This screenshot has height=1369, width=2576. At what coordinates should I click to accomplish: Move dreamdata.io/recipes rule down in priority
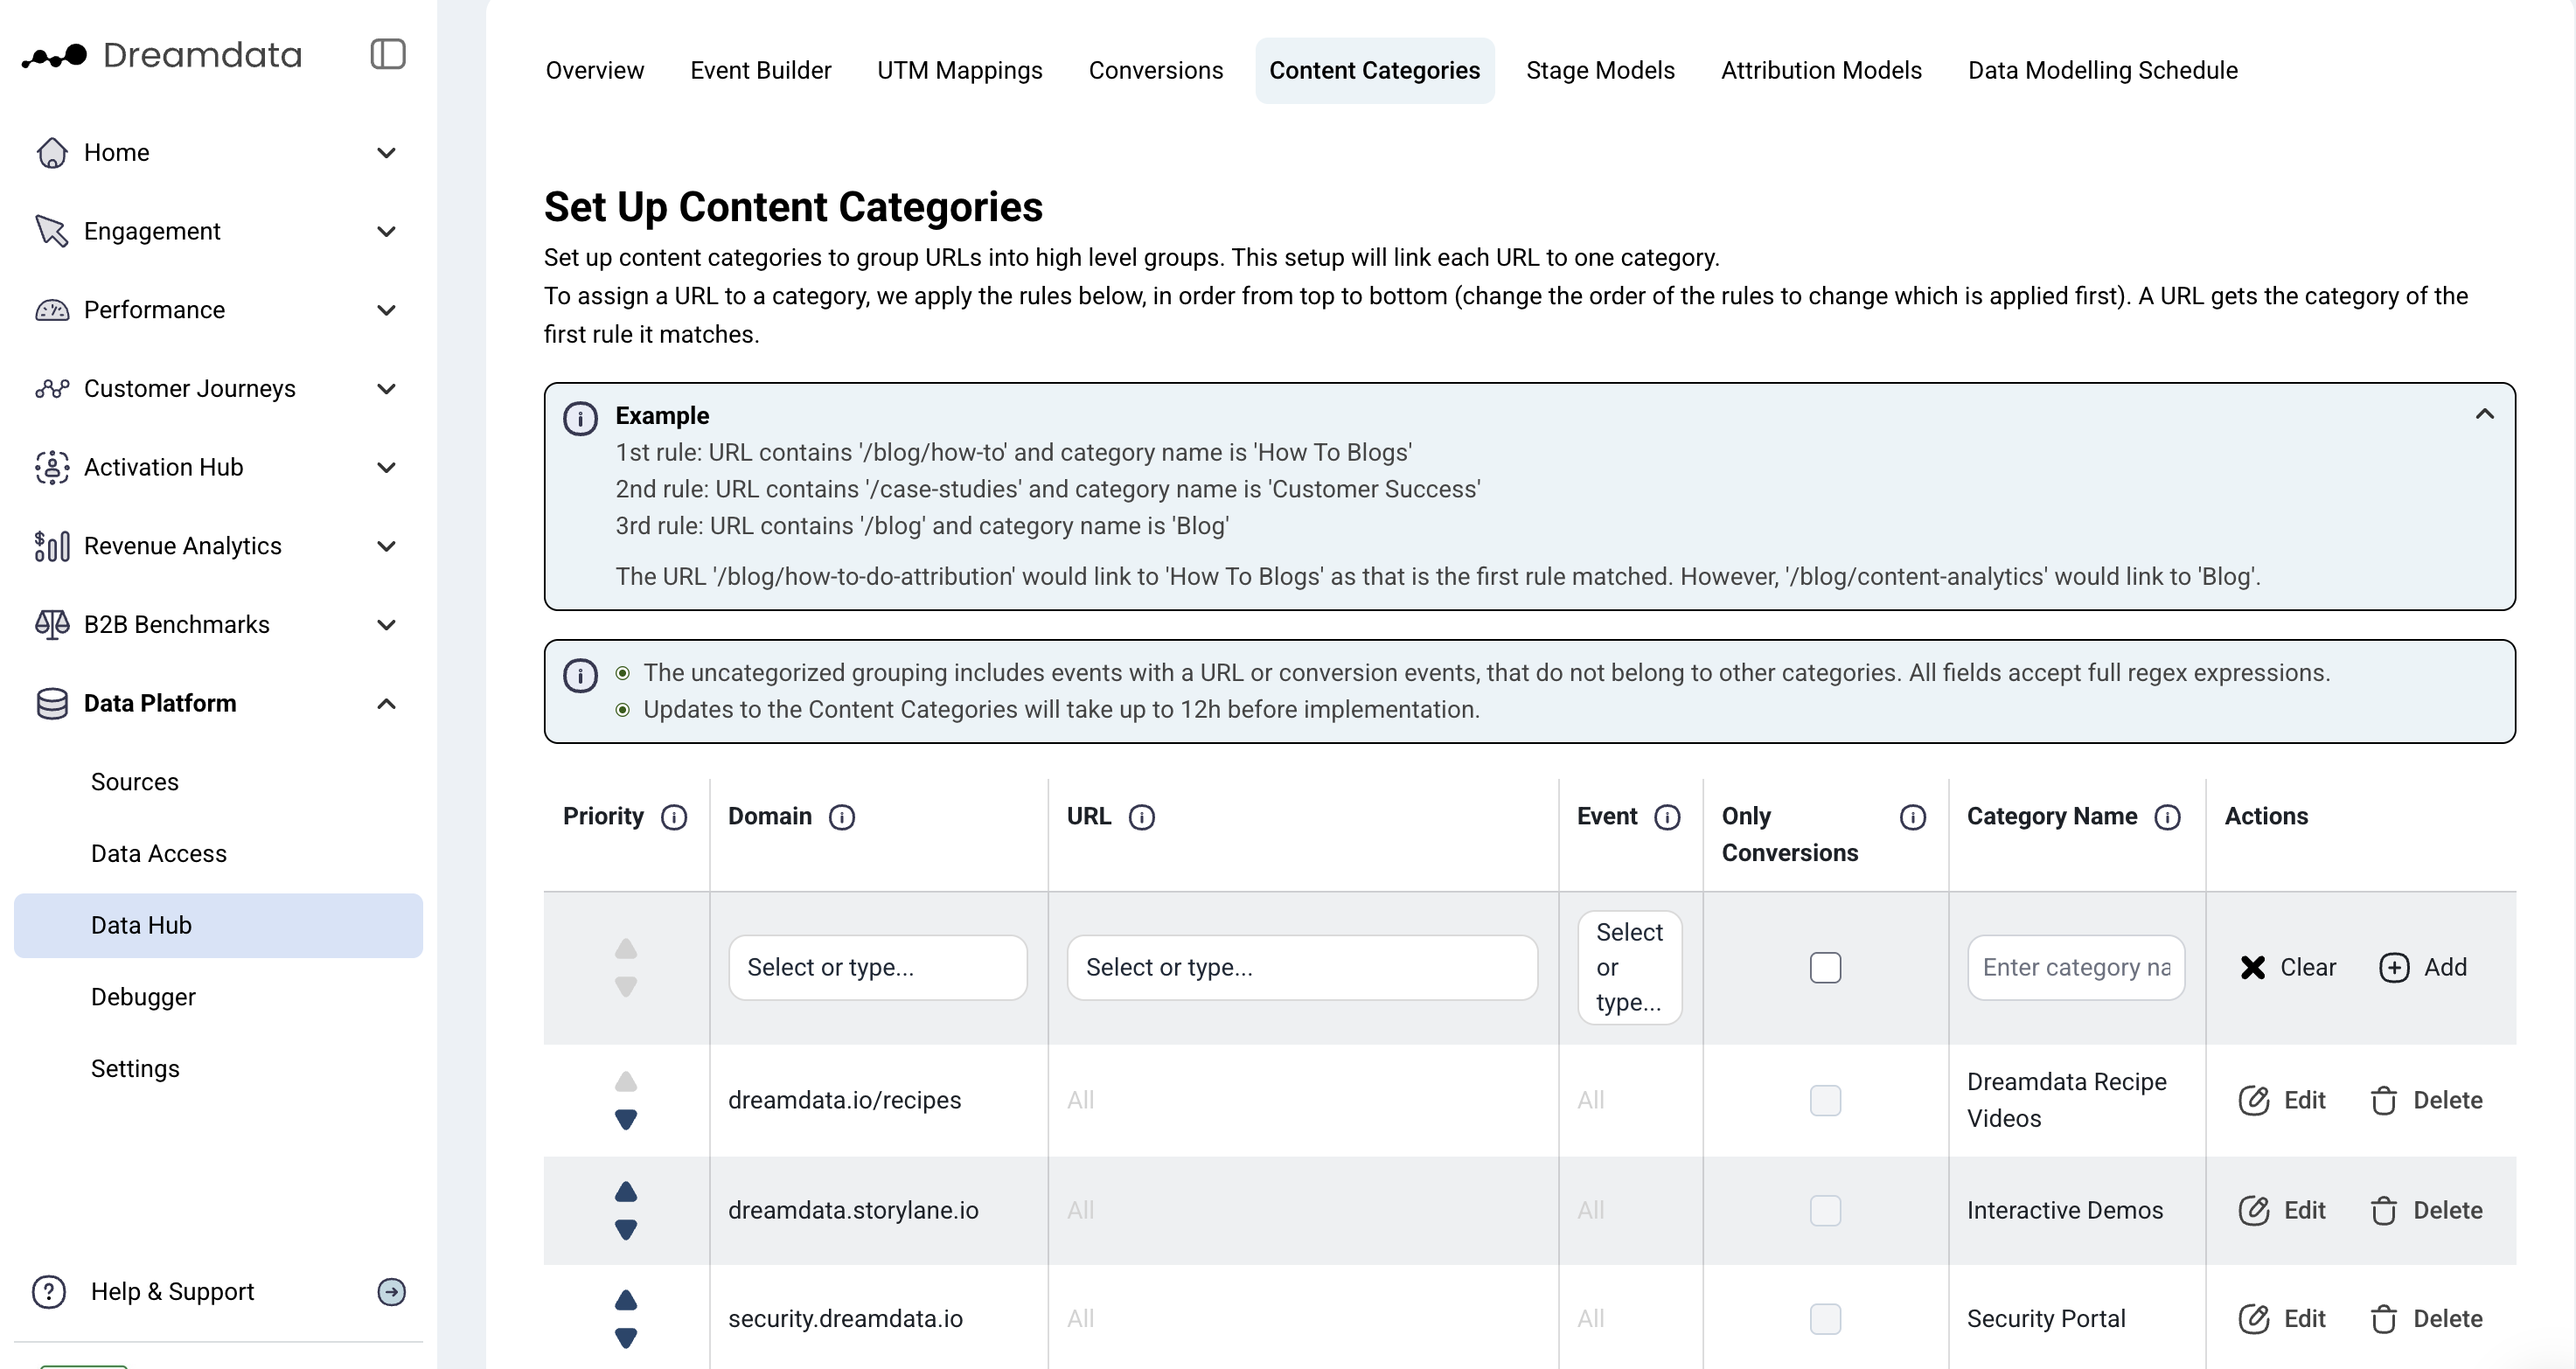(x=626, y=1119)
